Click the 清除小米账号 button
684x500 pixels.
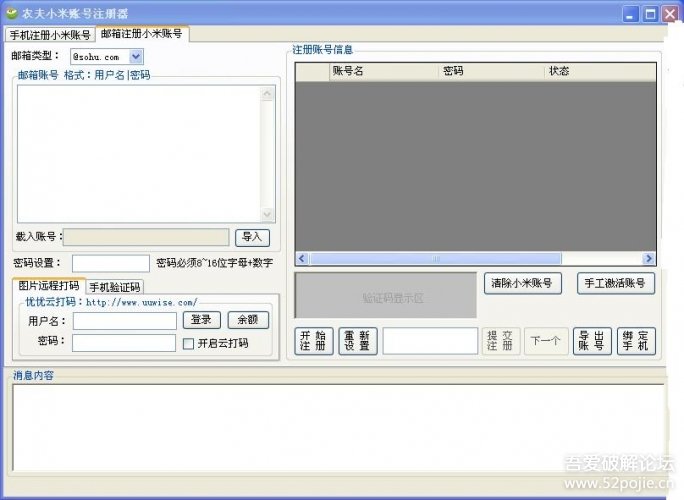523,284
